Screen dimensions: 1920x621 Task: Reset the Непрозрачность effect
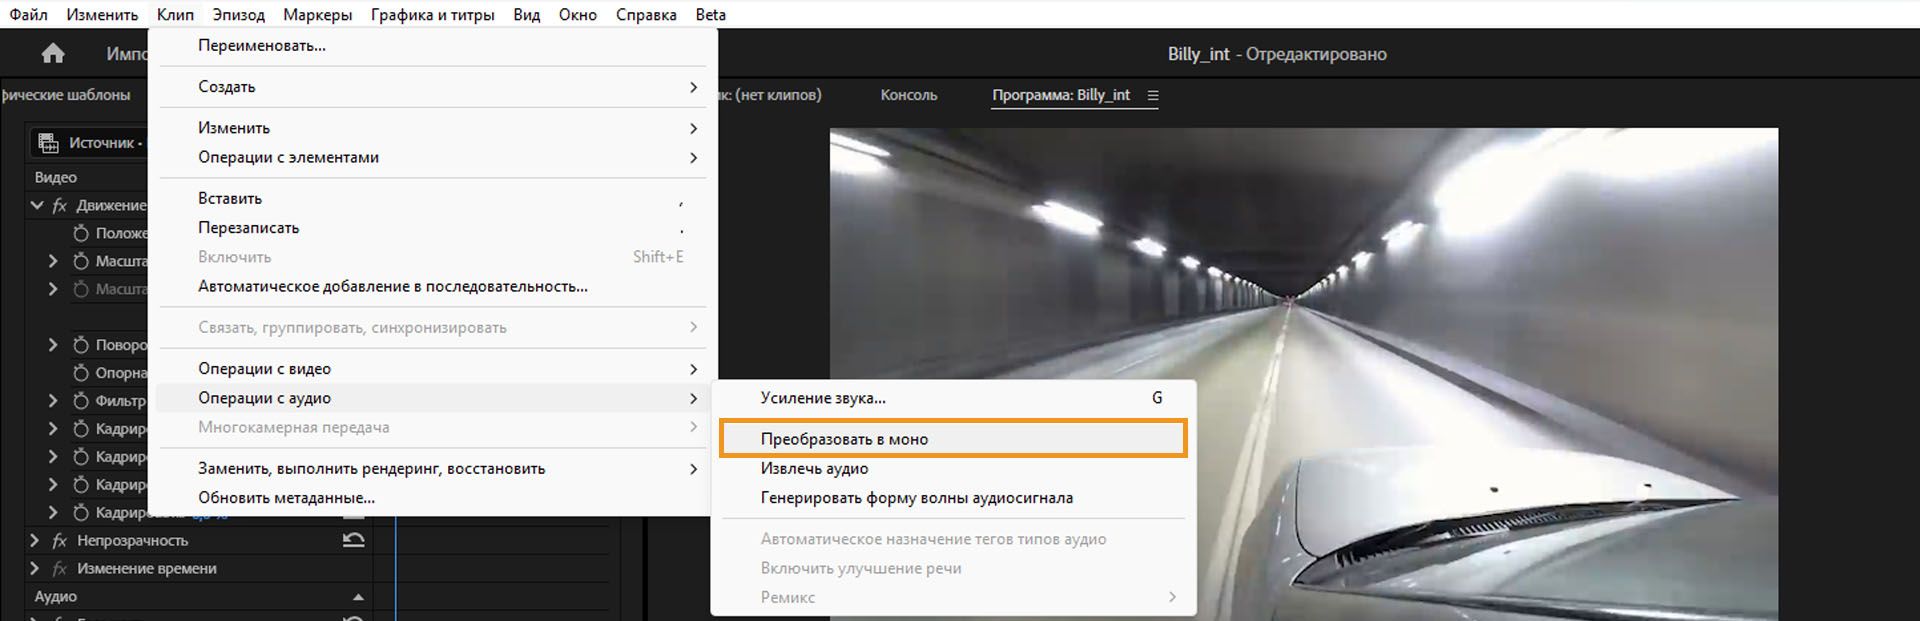[353, 540]
